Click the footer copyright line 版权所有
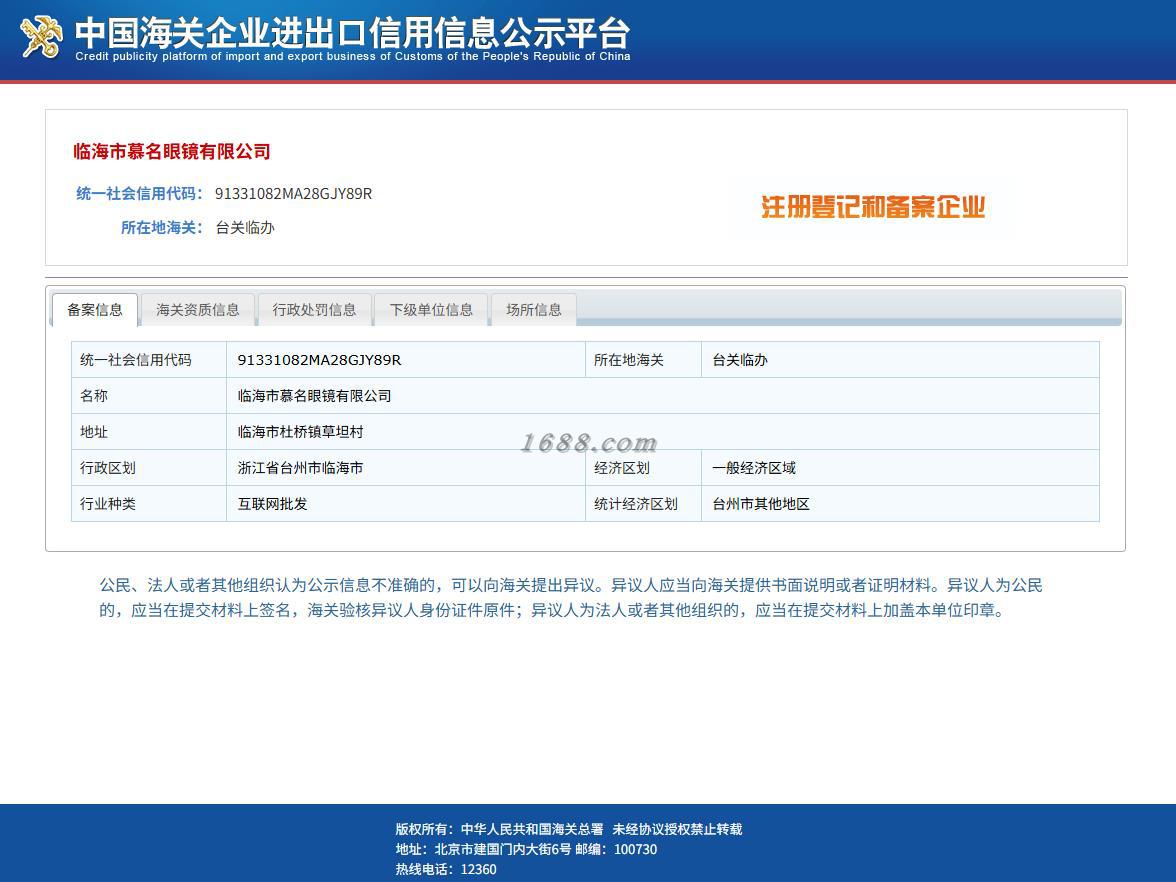Image resolution: width=1176 pixels, height=882 pixels. pos(568,829)
